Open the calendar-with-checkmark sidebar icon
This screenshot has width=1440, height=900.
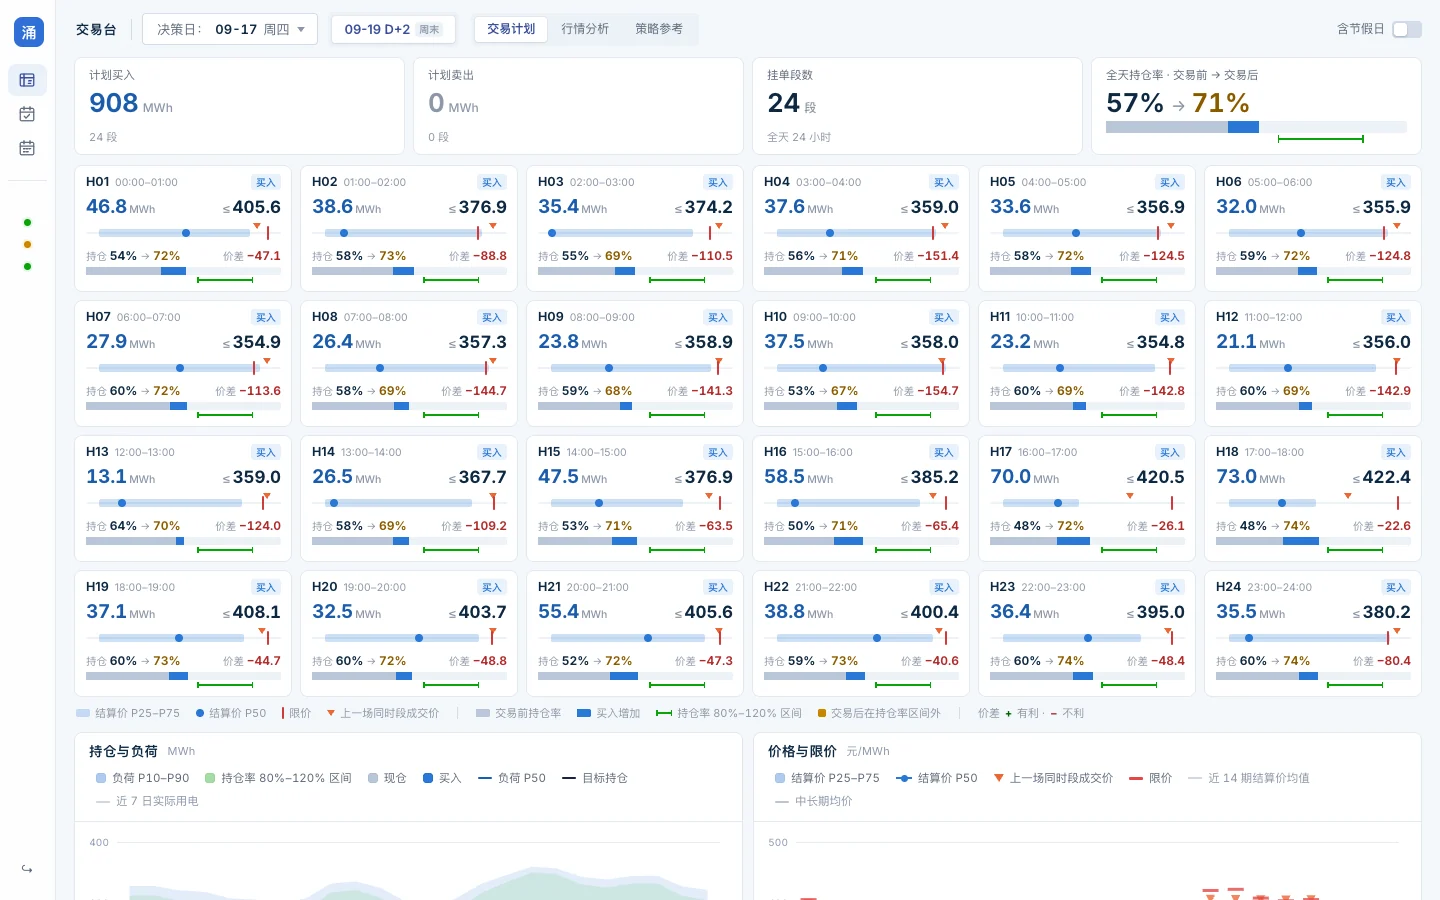pyautogui.click(x=27, y=114)
